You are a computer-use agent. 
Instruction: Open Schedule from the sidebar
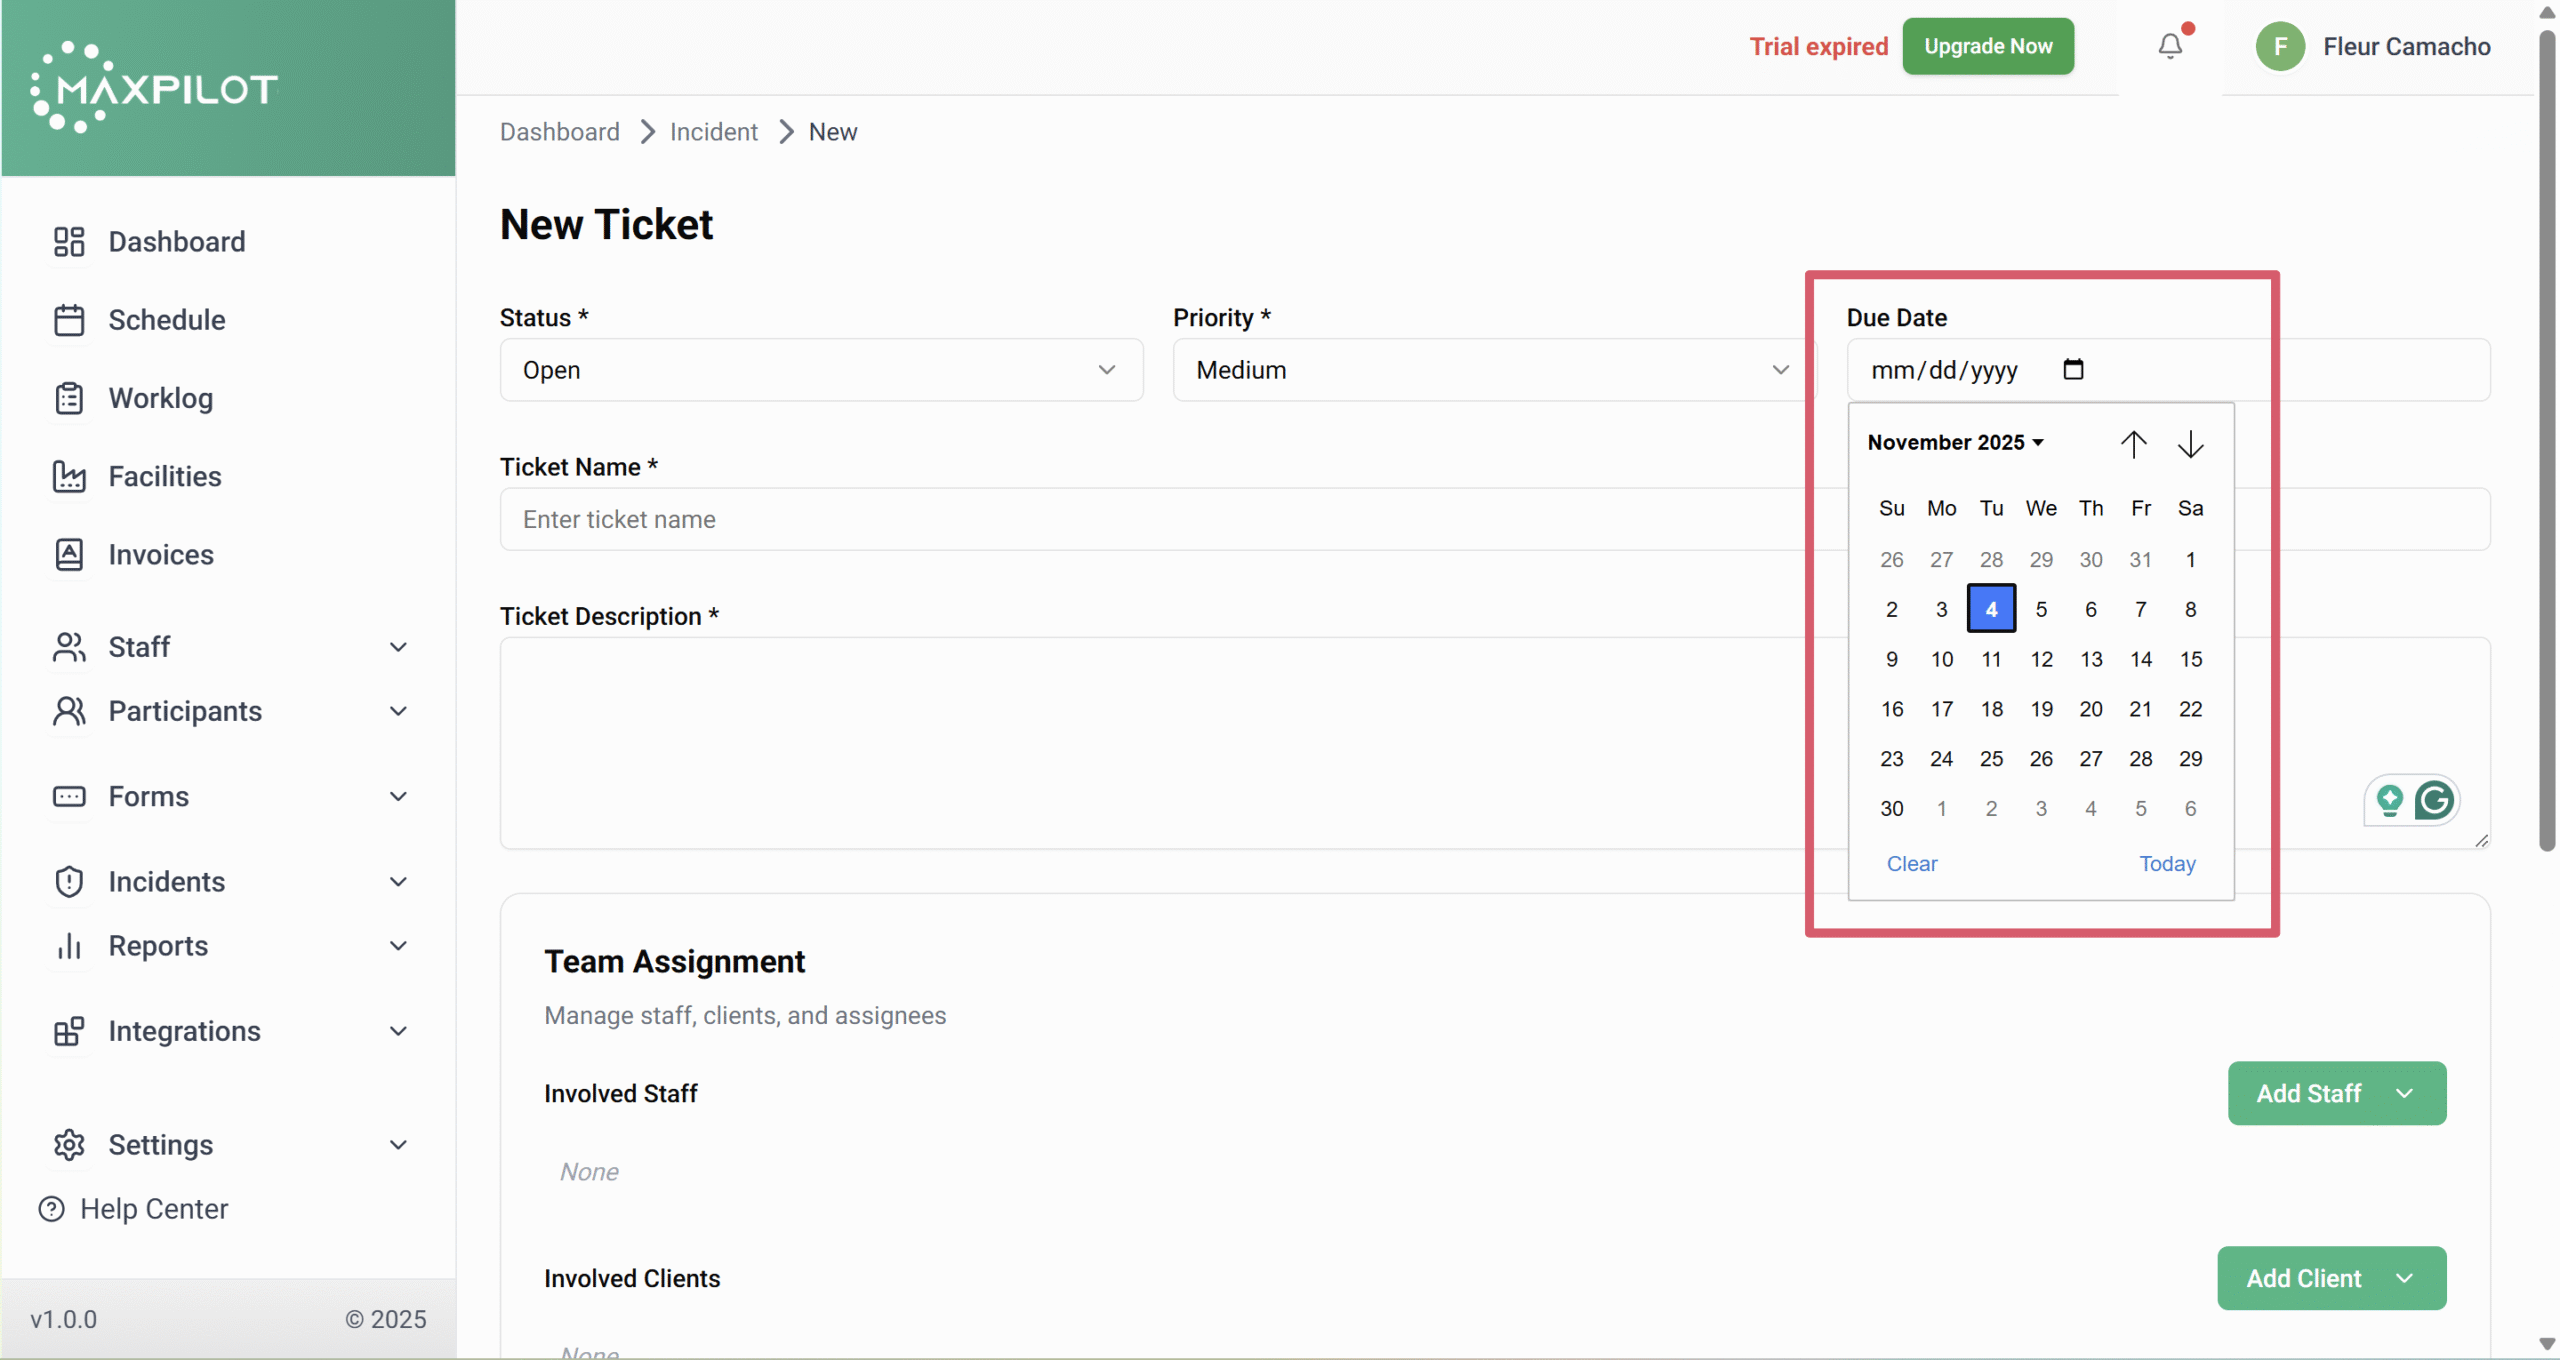pyautogui.click(x=166, y=320)
